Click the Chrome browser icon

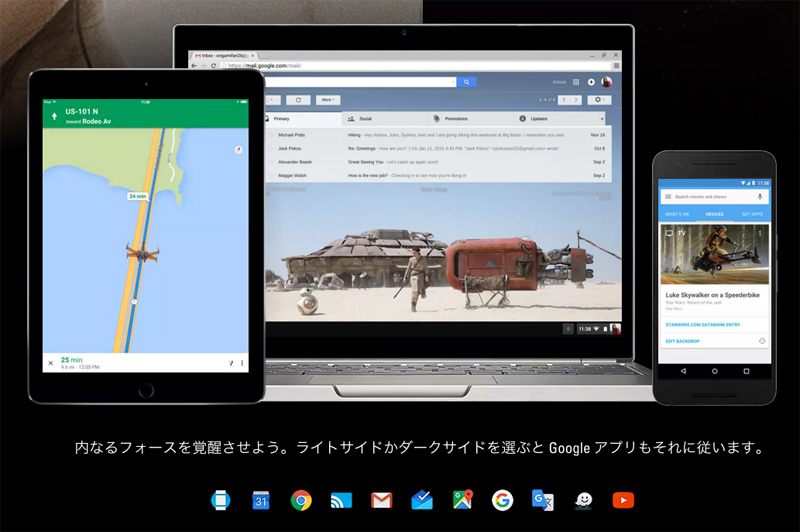[x=301, y=500]
